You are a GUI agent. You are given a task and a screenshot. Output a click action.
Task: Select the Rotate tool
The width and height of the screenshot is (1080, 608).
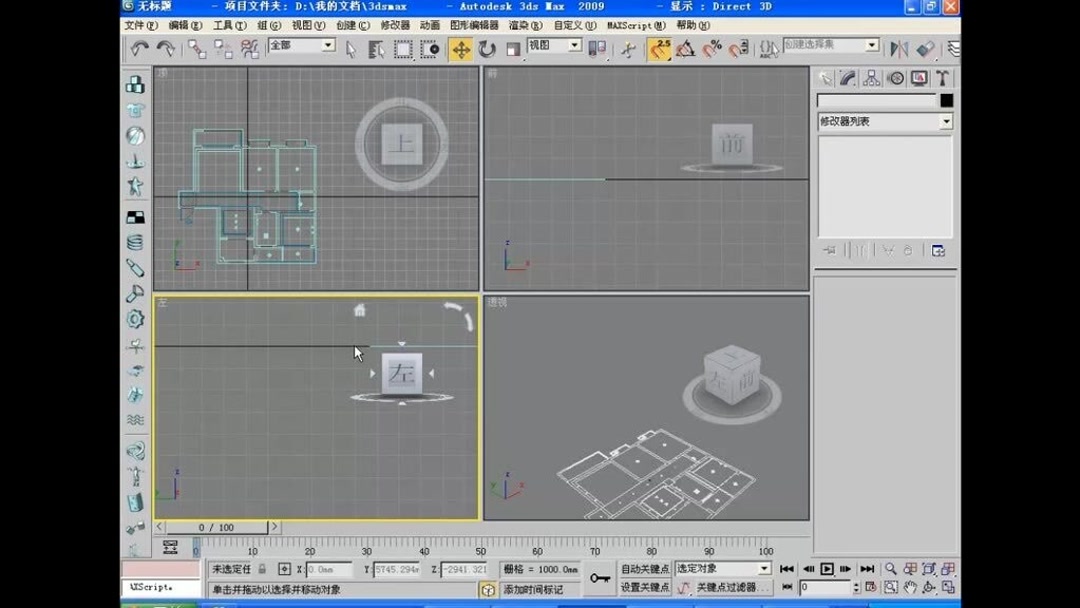click(487, 47)
